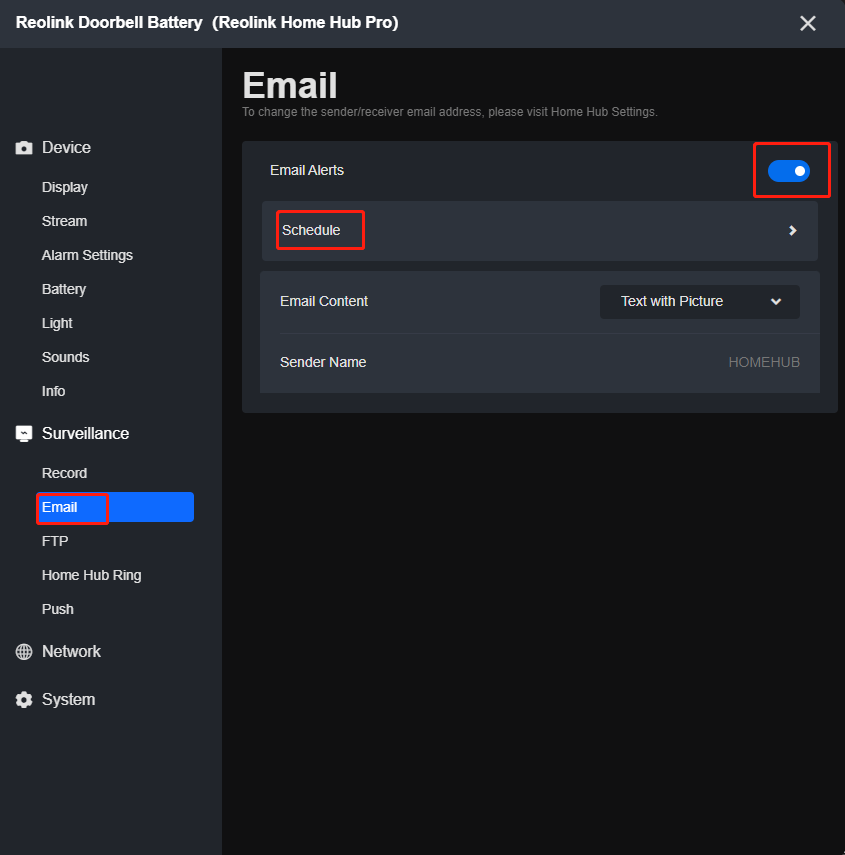Click the Surveillance monitor icon
Screen dimensions: 845x855
point(24,433)
